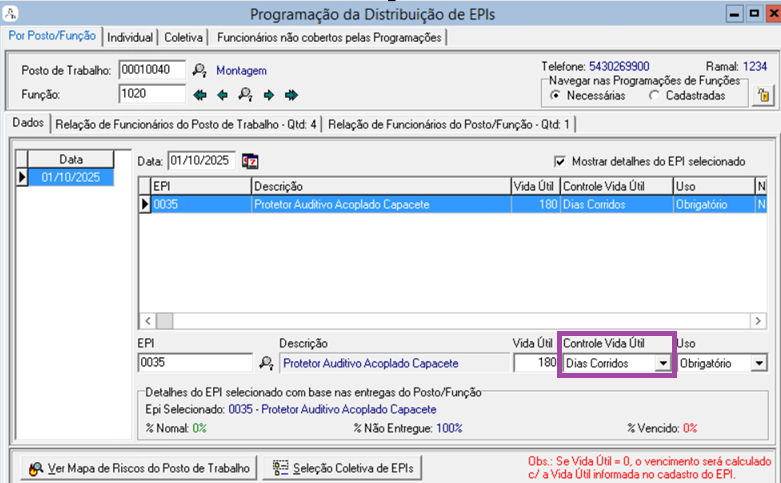Viewport: 781px width, 483px height.
Task: Click Ver Mapa de Riscos do Posto de Trabalho
Action: point(140,468)
